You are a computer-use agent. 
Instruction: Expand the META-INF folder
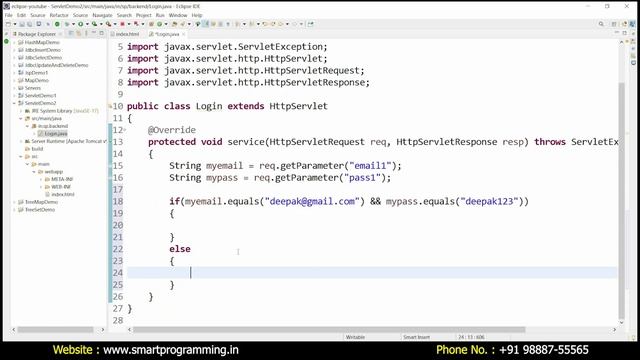point(41,179)
